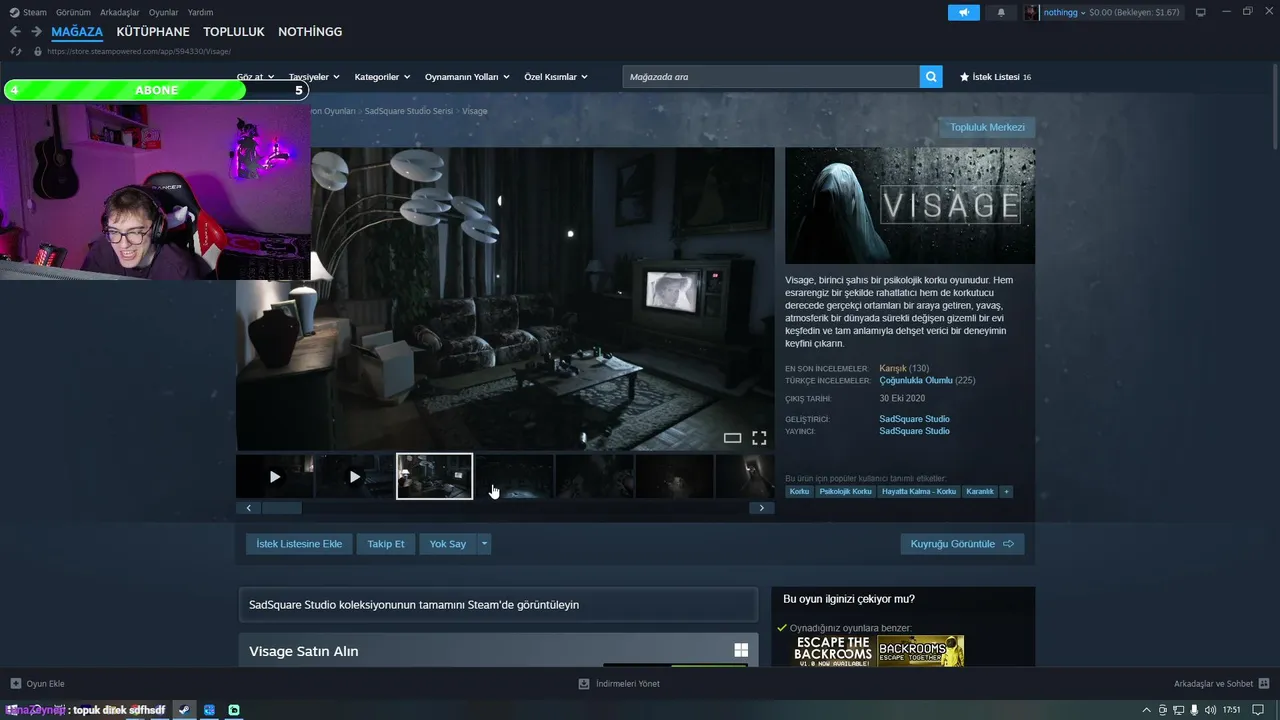Select the highlighted living room screenshot thumbnail

click(435, 477)
